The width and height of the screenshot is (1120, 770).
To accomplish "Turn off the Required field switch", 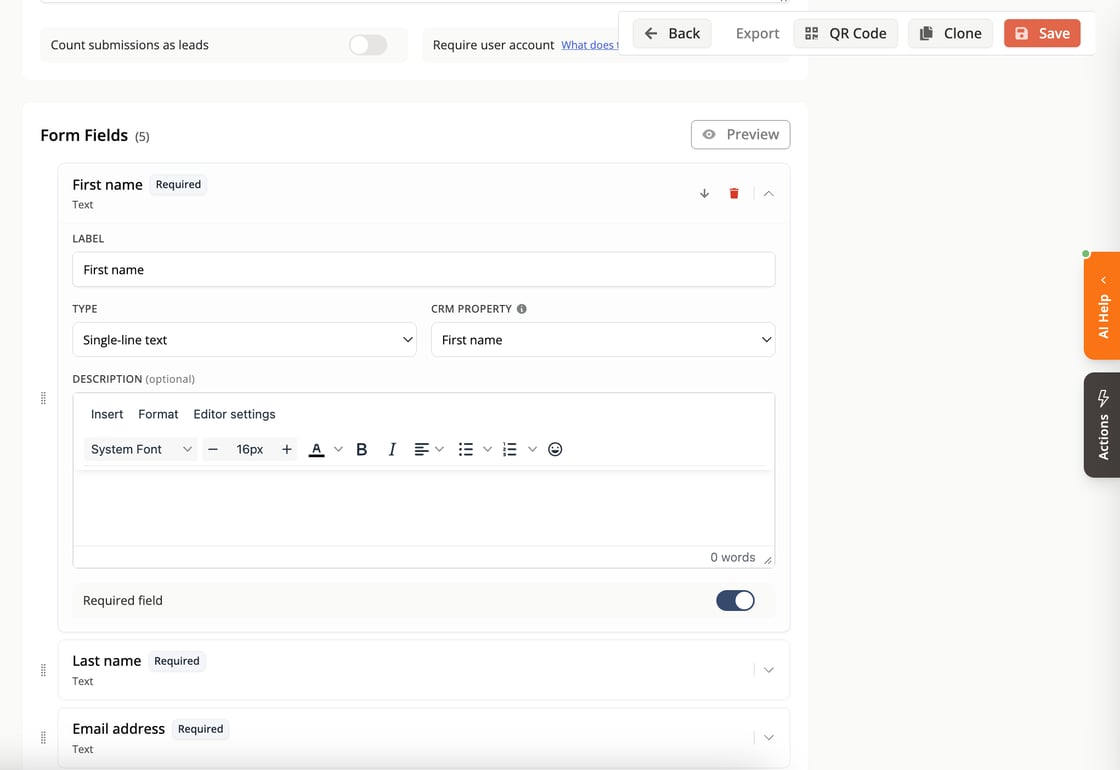I will coord(735,601).
